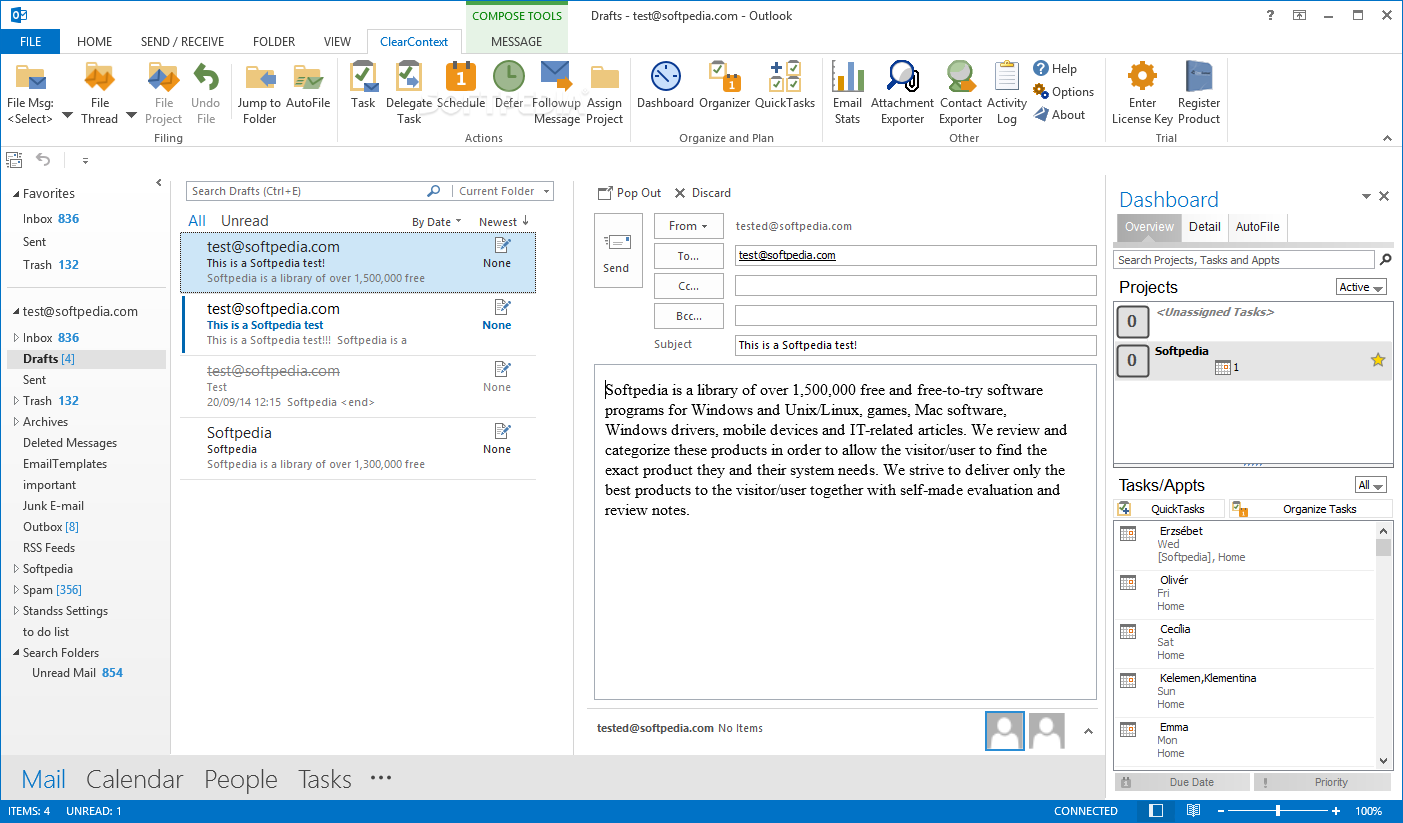Click the Followup Message icon

[x=556, y=93]
